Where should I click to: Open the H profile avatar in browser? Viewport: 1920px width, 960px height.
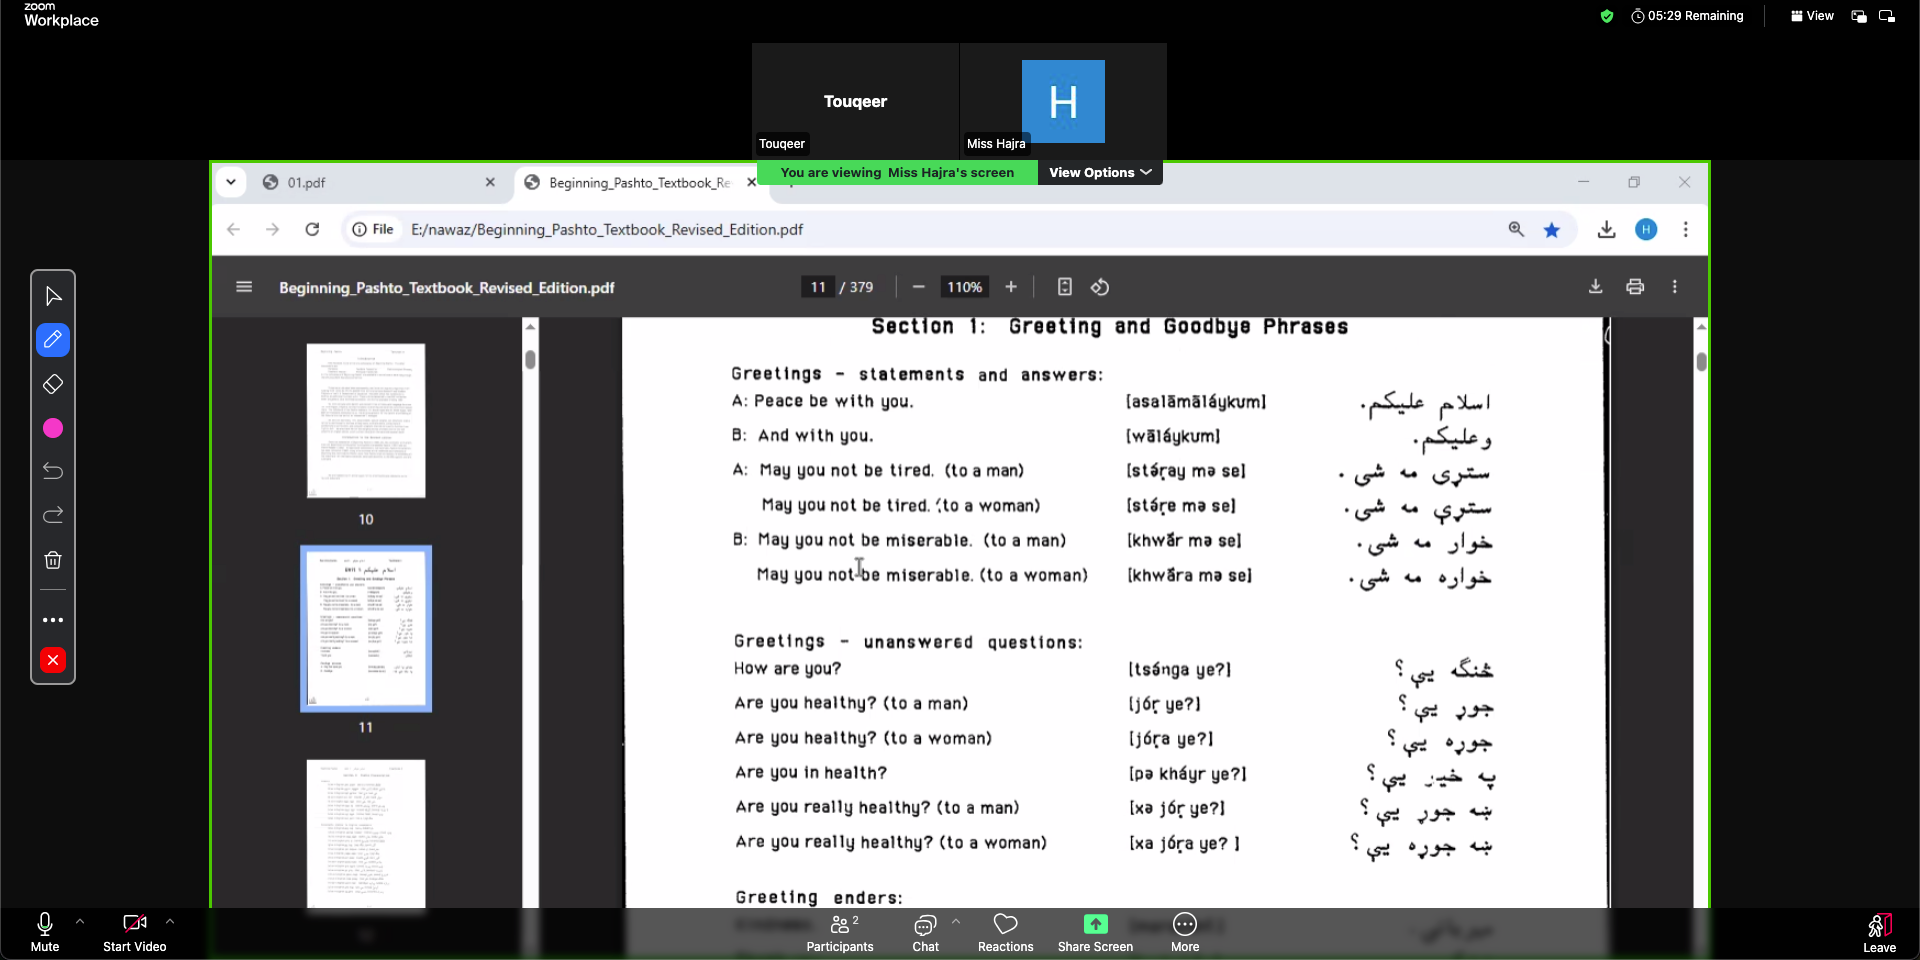(x=1646, y=229)
